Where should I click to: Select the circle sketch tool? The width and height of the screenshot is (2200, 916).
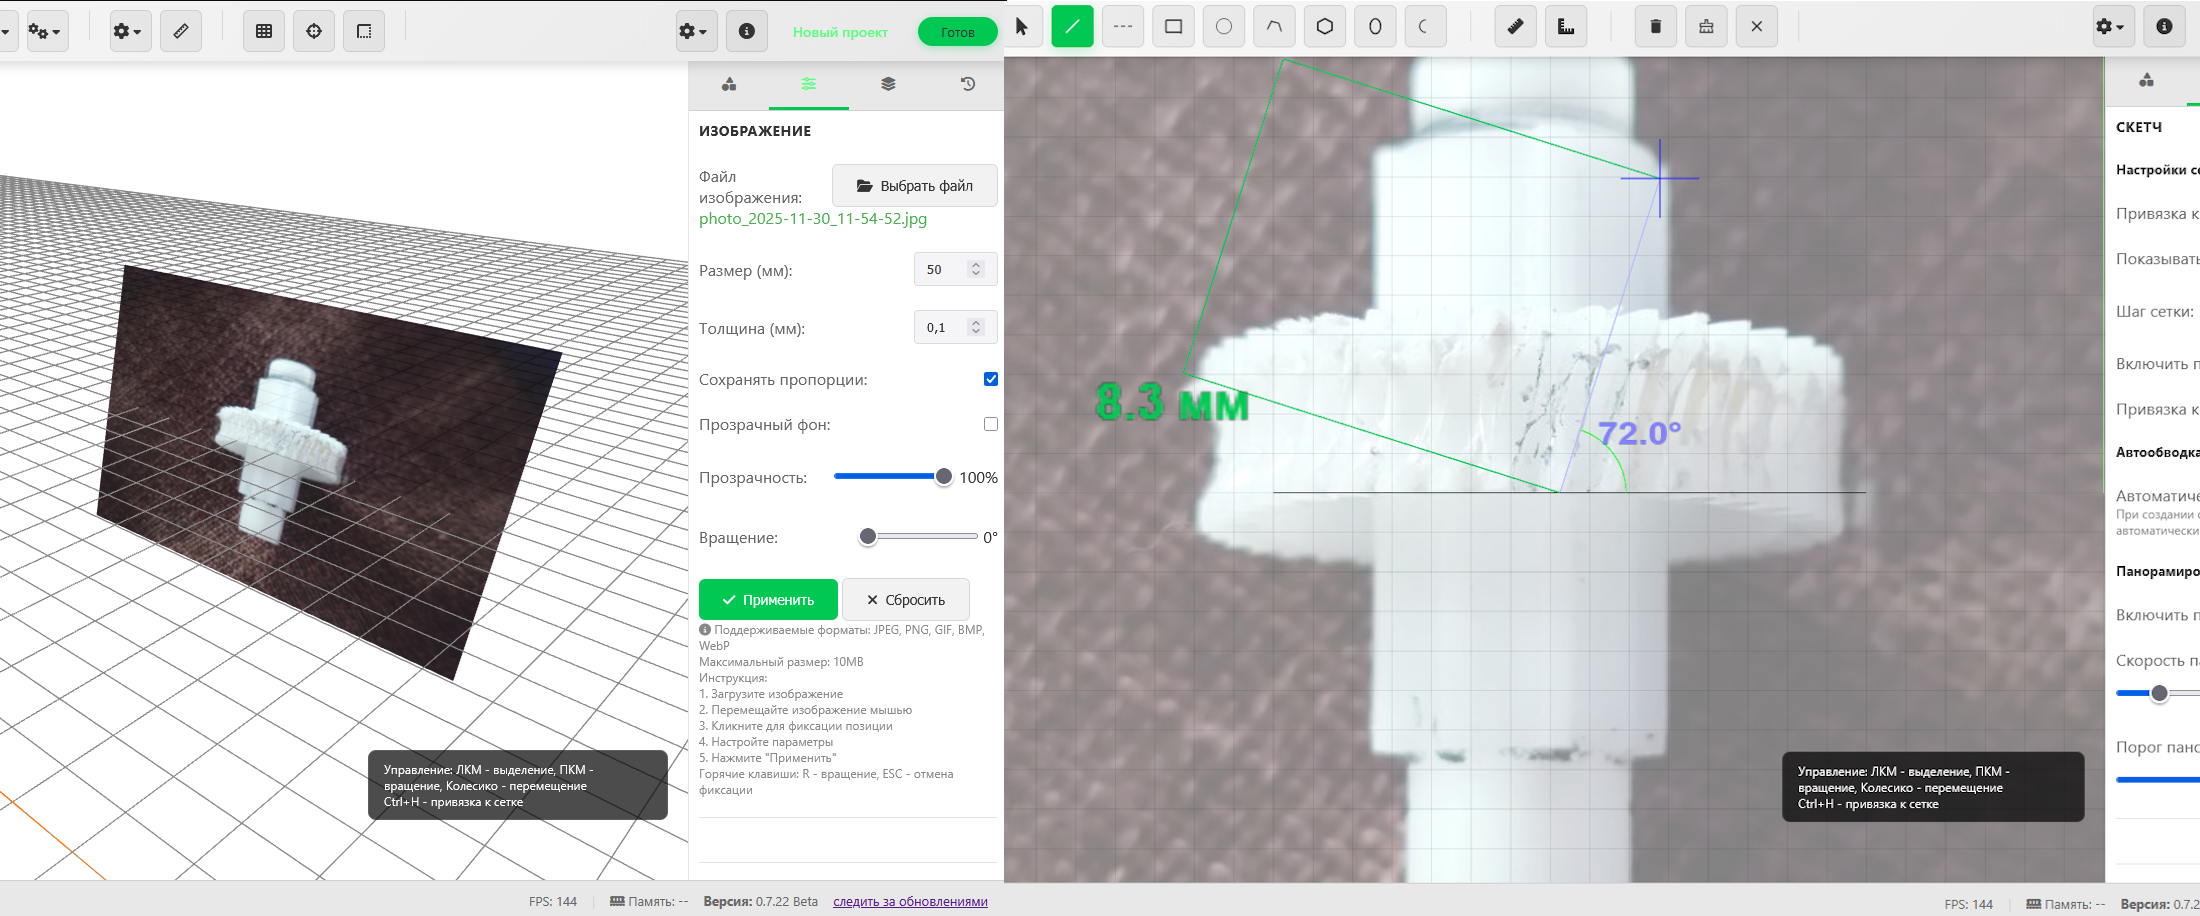coord(1223,27)
